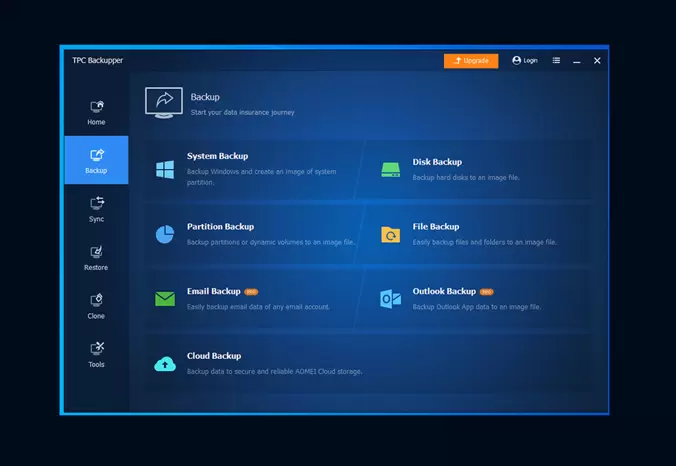Choose the File Backup title text
The image size is (676, 466).
pos(435,227)
